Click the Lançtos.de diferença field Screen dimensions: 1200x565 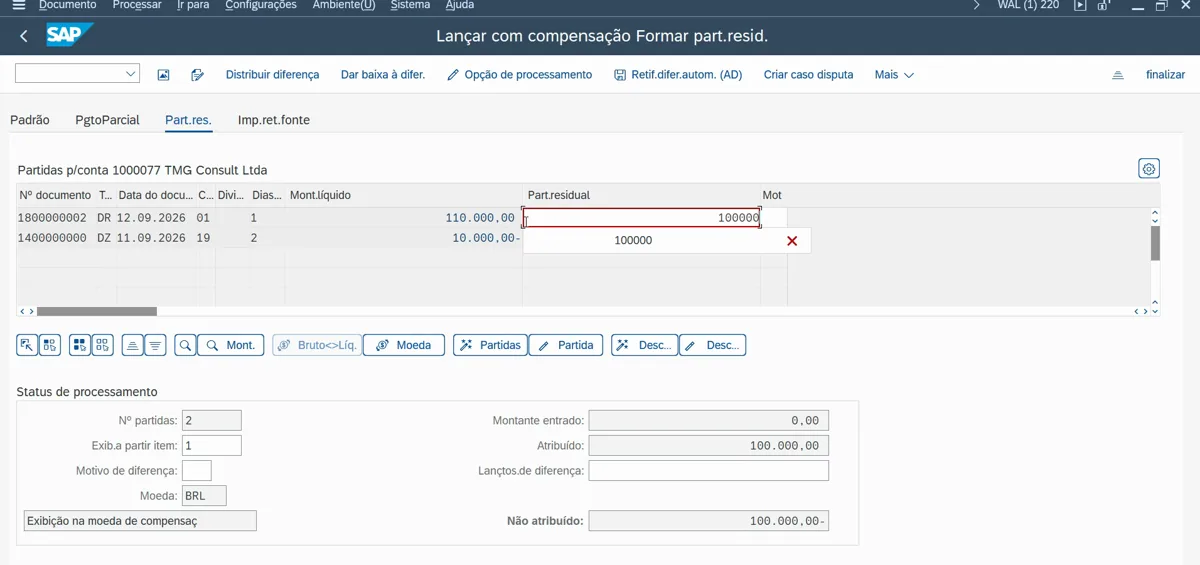[x=709, y=470]
